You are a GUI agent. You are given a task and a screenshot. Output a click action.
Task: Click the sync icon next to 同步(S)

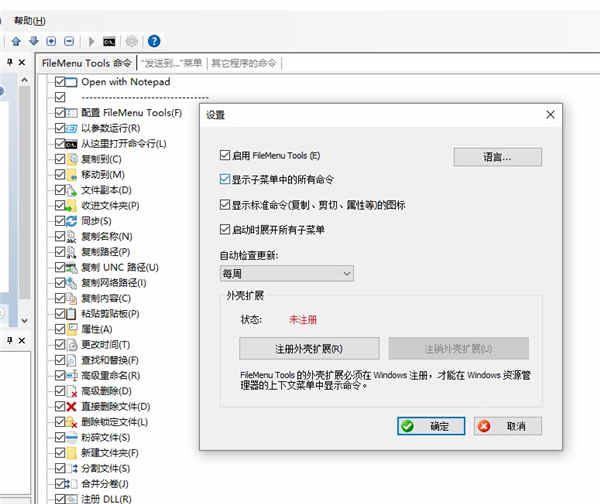point(72,221)
